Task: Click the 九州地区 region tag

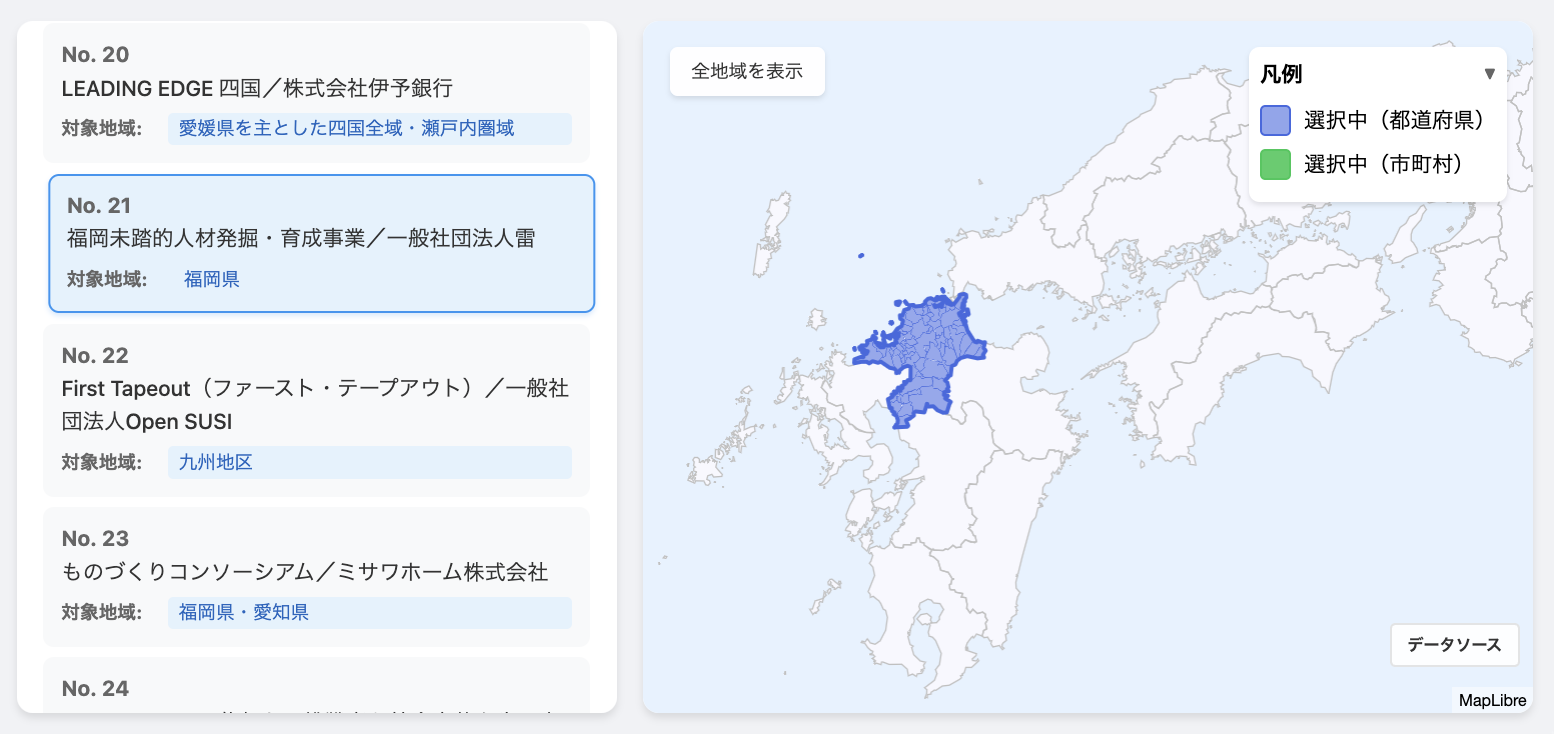Action: [x=369, y=462]
